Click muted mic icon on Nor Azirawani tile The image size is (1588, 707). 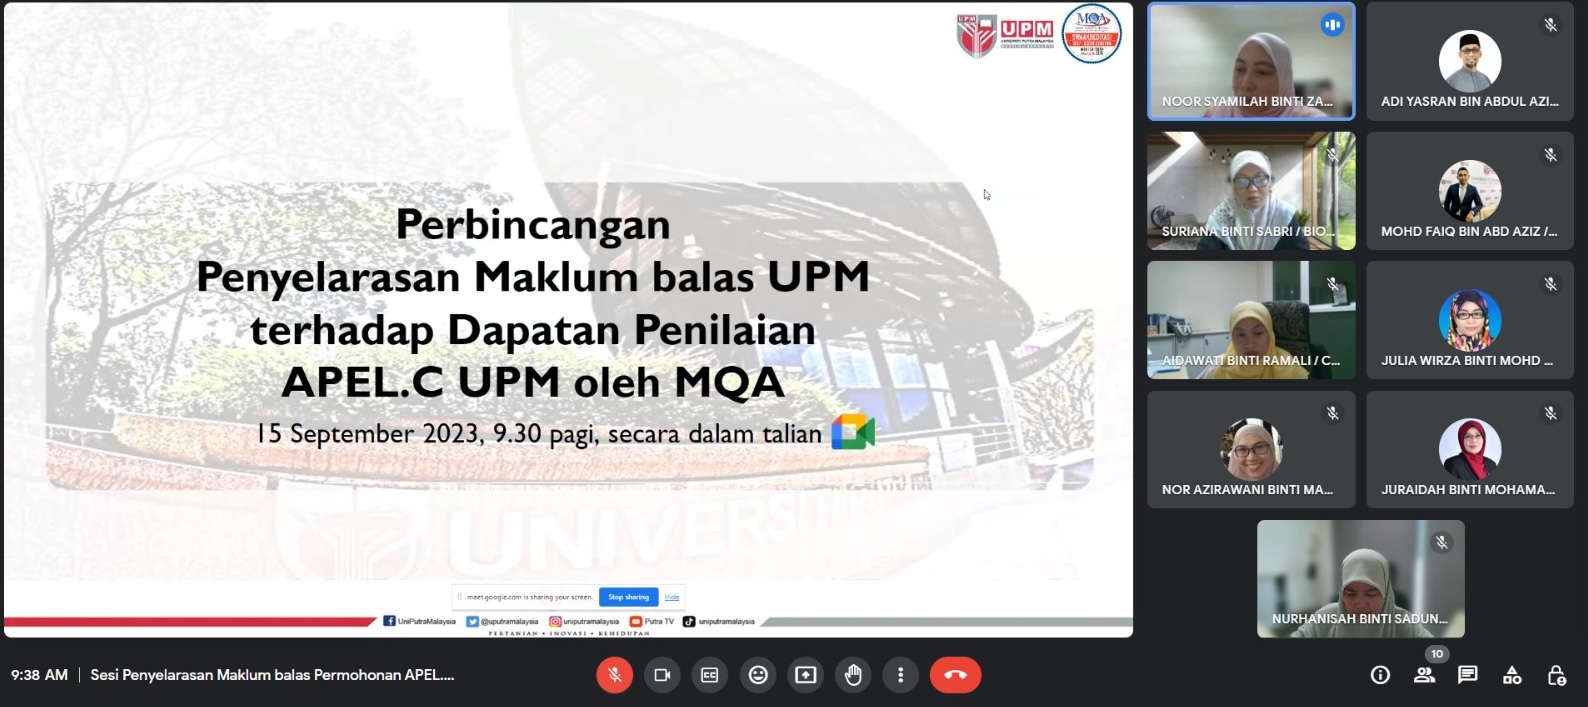pos(1332,413)
